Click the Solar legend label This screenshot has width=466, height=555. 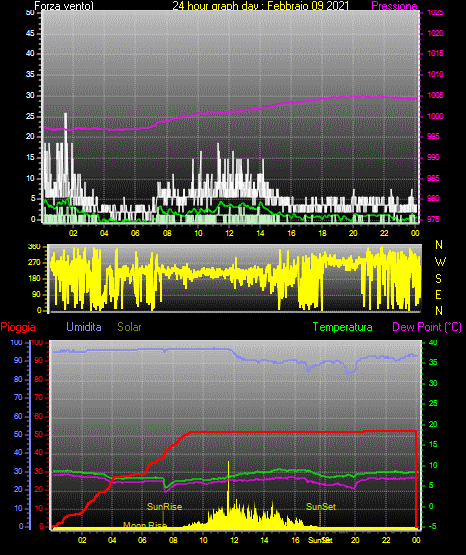tap(129, 327)
